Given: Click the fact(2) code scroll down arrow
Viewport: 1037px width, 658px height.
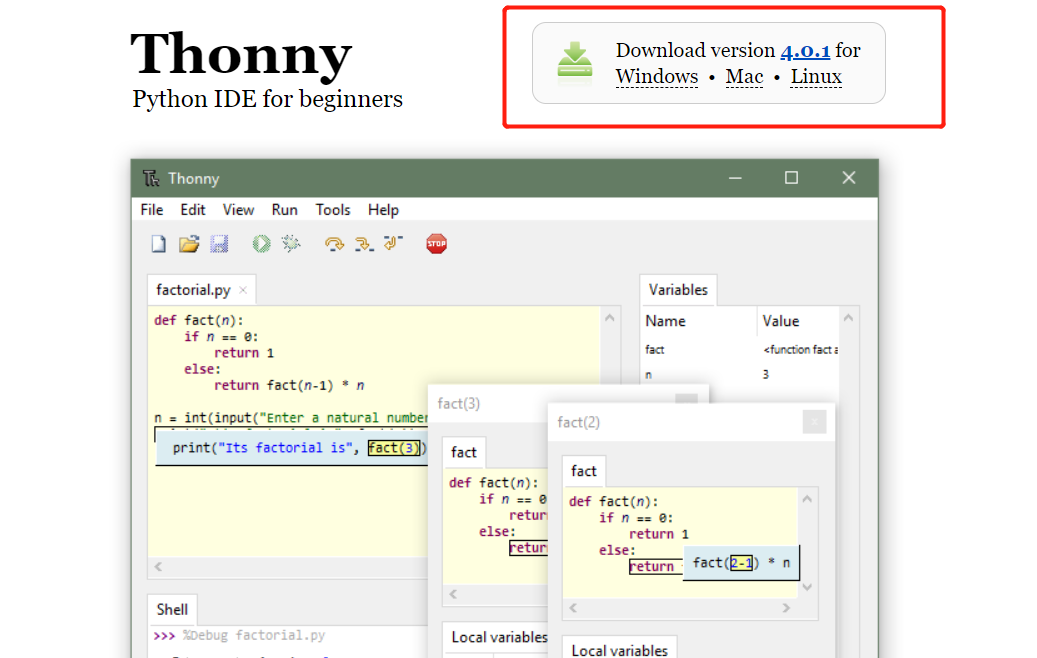Looking at the screenshot, I should pyautogui.click(x=807, y=587).
